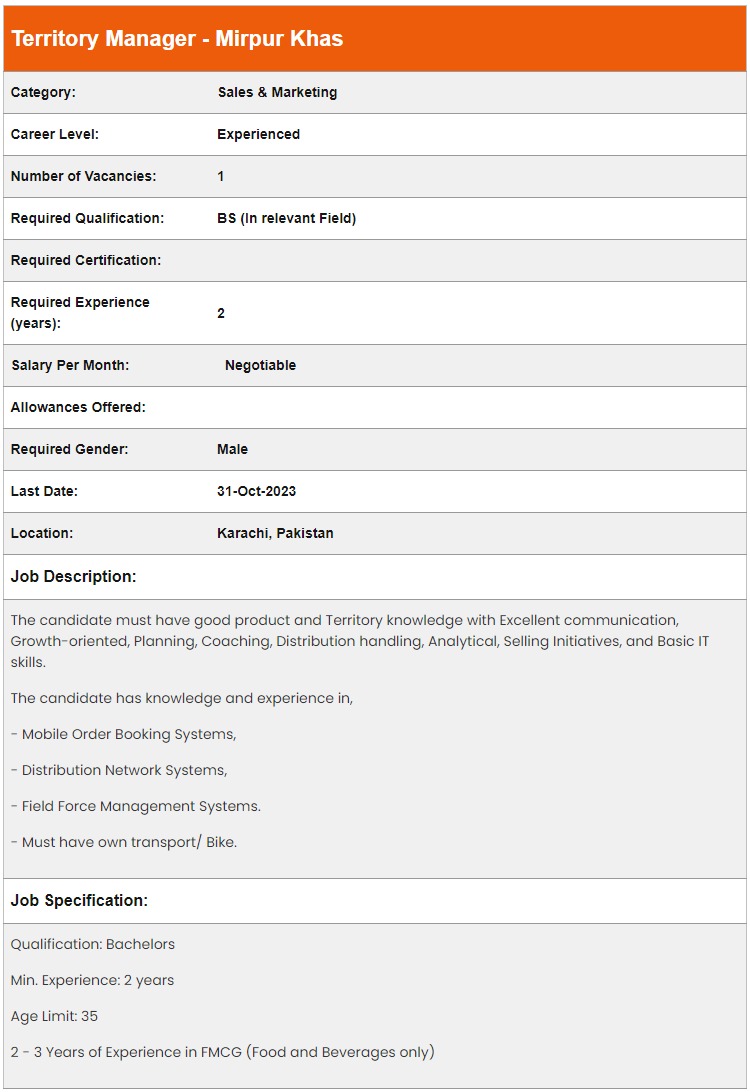Click the Job Description heading
The width and height of the screenshot is (750, 1092).
pyautogui.click(x=73, y=576)
